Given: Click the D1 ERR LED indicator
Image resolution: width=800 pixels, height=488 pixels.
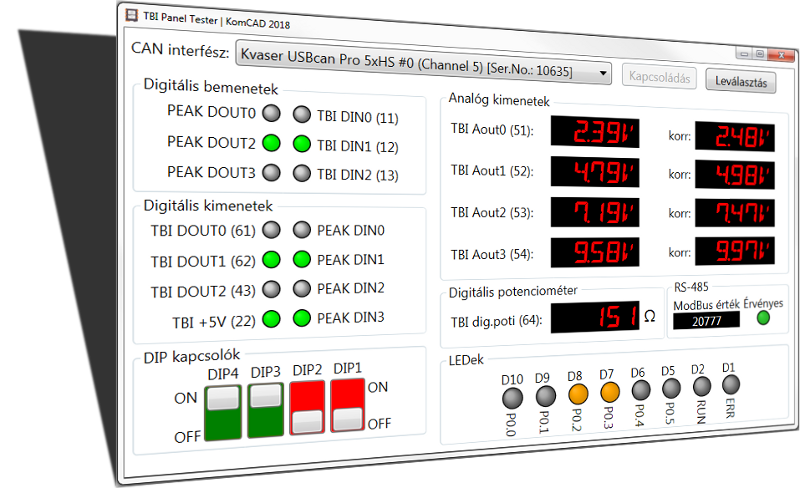Looking at the screenshot, I should pyautogui.click(x=732, y=383).
